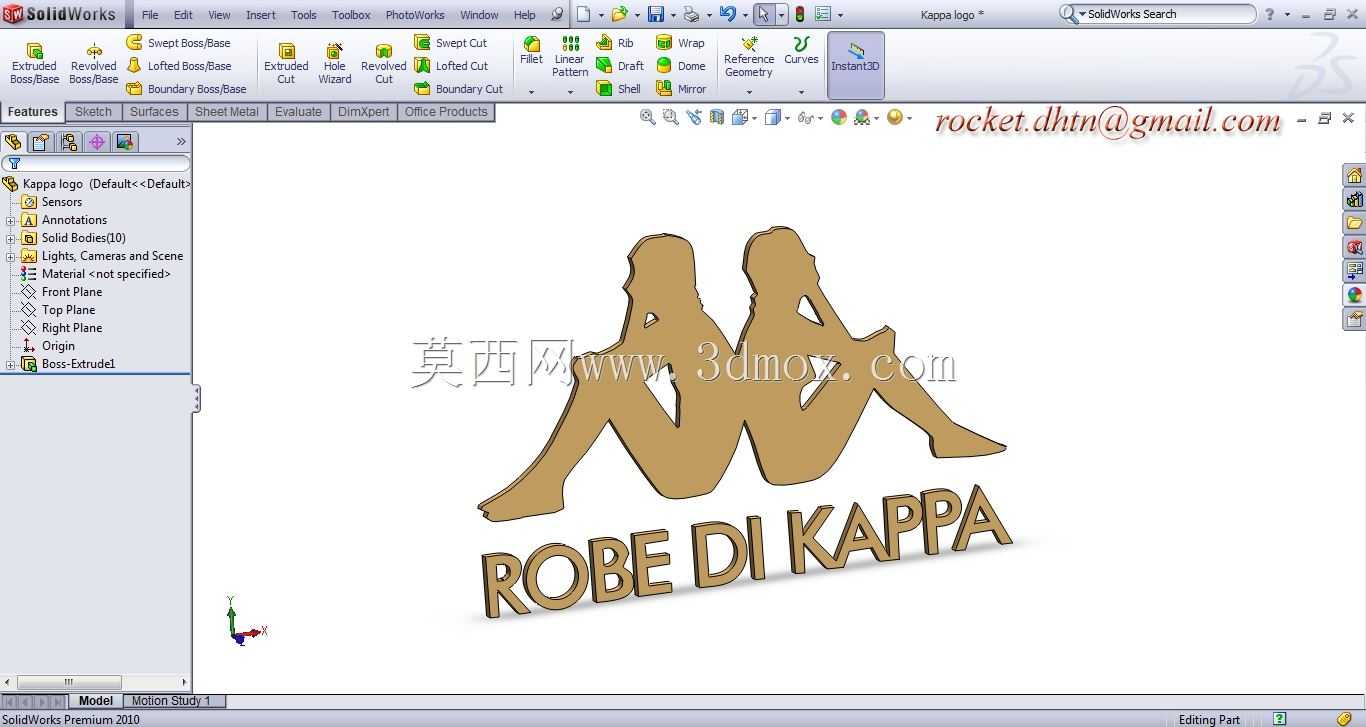Expand the Fillet dropdown arrow

531,92
